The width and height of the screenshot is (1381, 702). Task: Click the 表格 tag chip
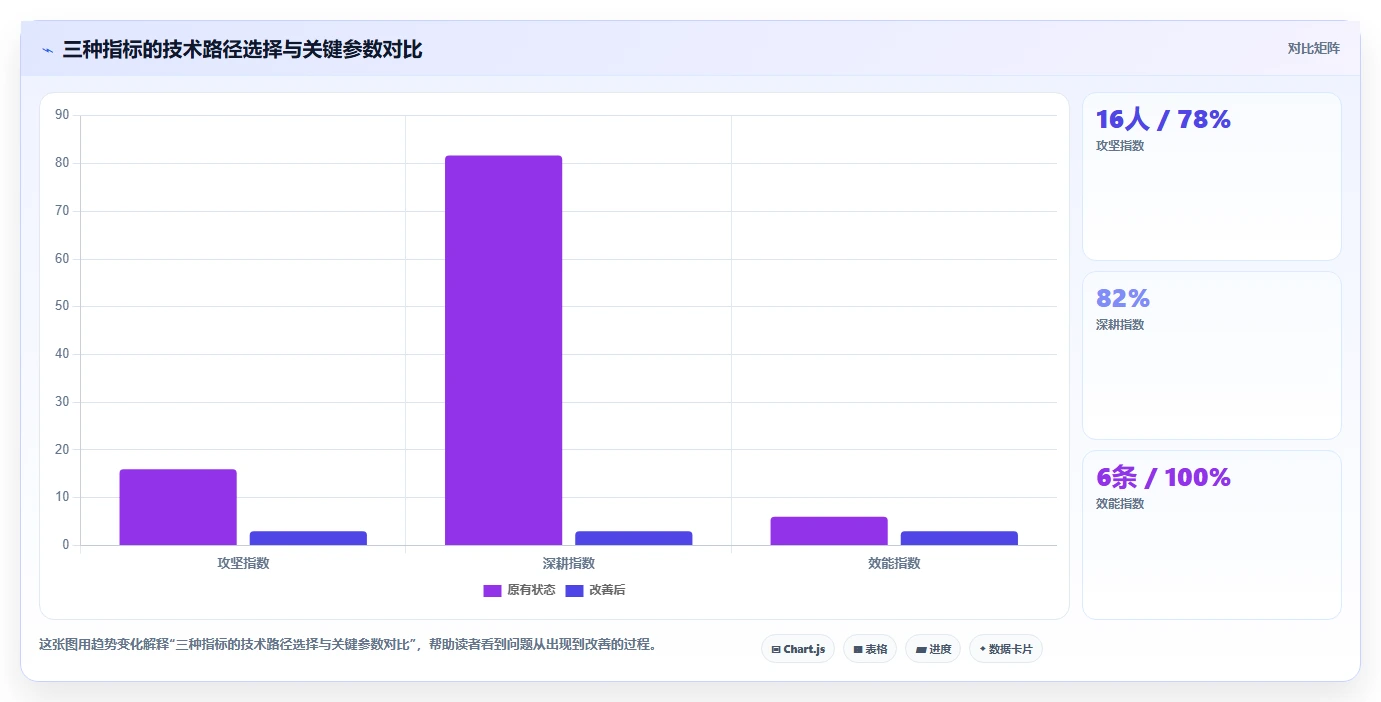[x=870, y=649]
